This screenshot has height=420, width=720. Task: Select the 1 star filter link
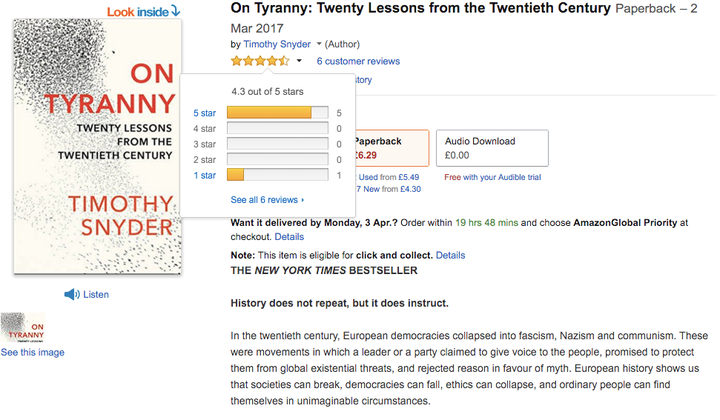[204, 175]
